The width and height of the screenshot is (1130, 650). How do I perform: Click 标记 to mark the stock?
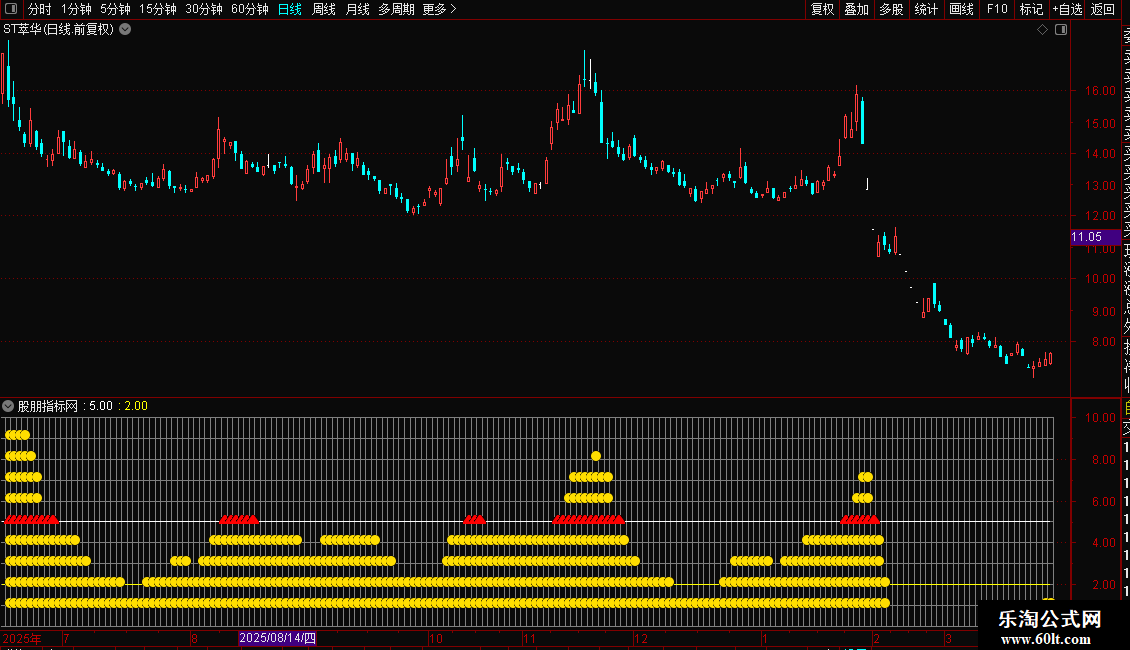pos(1031,9)
